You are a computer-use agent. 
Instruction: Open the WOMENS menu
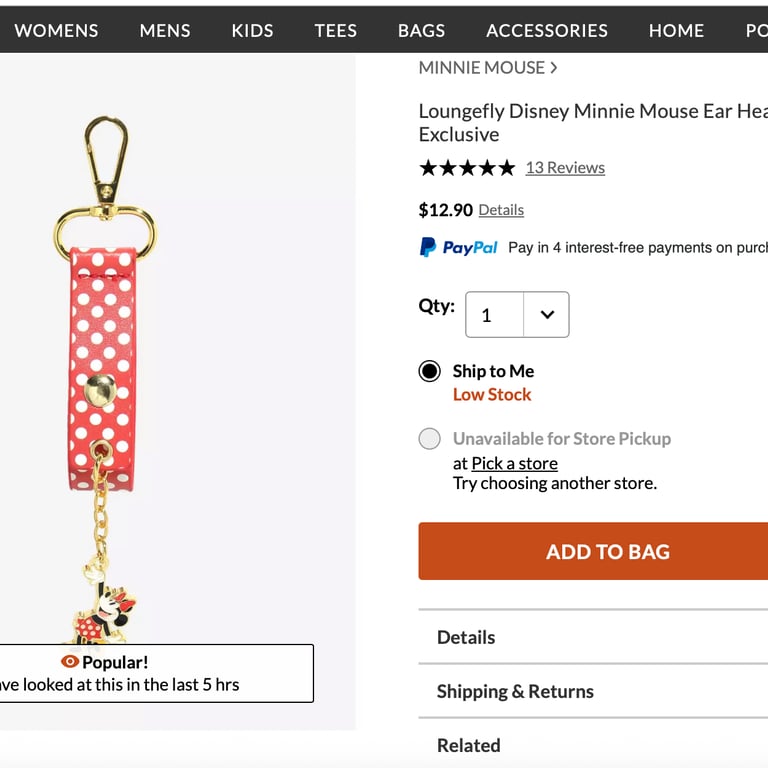tap(56, 30)
